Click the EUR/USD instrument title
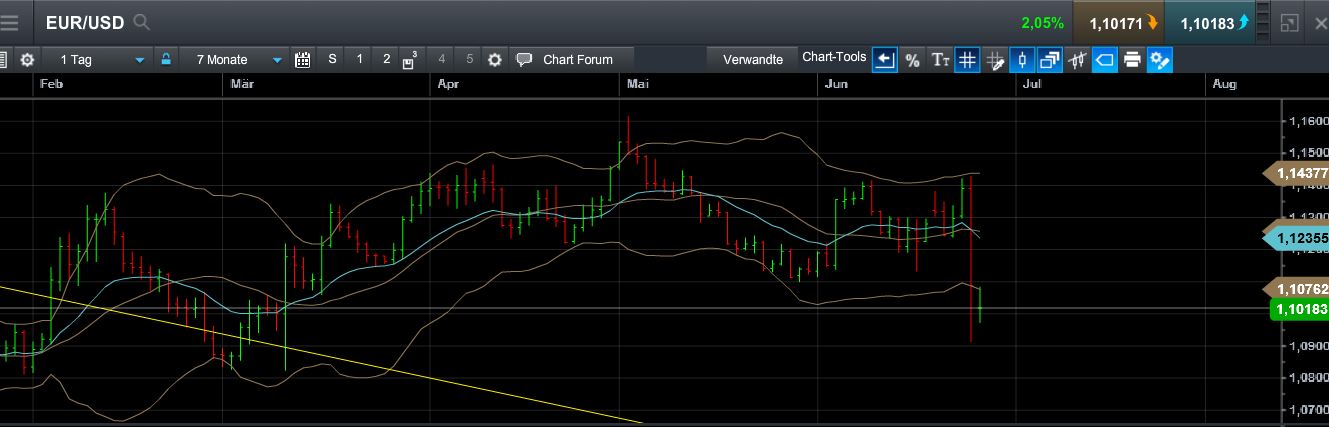Screen dimensions: 1329x427 86,22
